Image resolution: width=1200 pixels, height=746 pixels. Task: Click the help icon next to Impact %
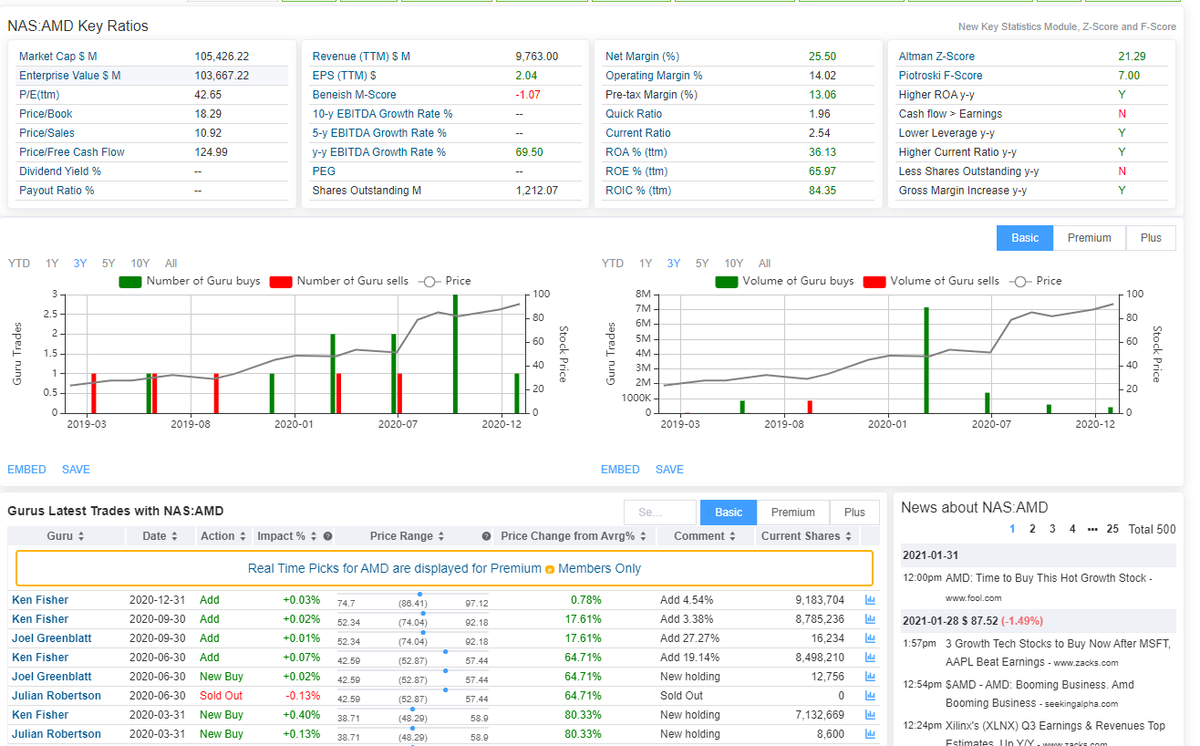pyautogui.click(x=328, y=536)
